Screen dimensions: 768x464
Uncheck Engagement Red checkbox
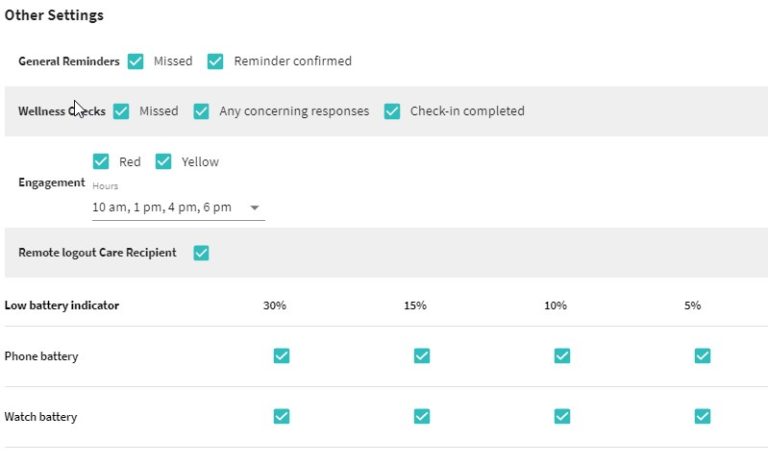pyautogui.click(x=101, y=161)
